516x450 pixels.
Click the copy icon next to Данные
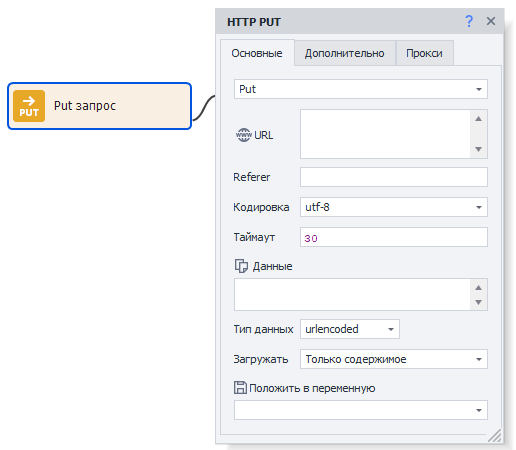point(241,266)
